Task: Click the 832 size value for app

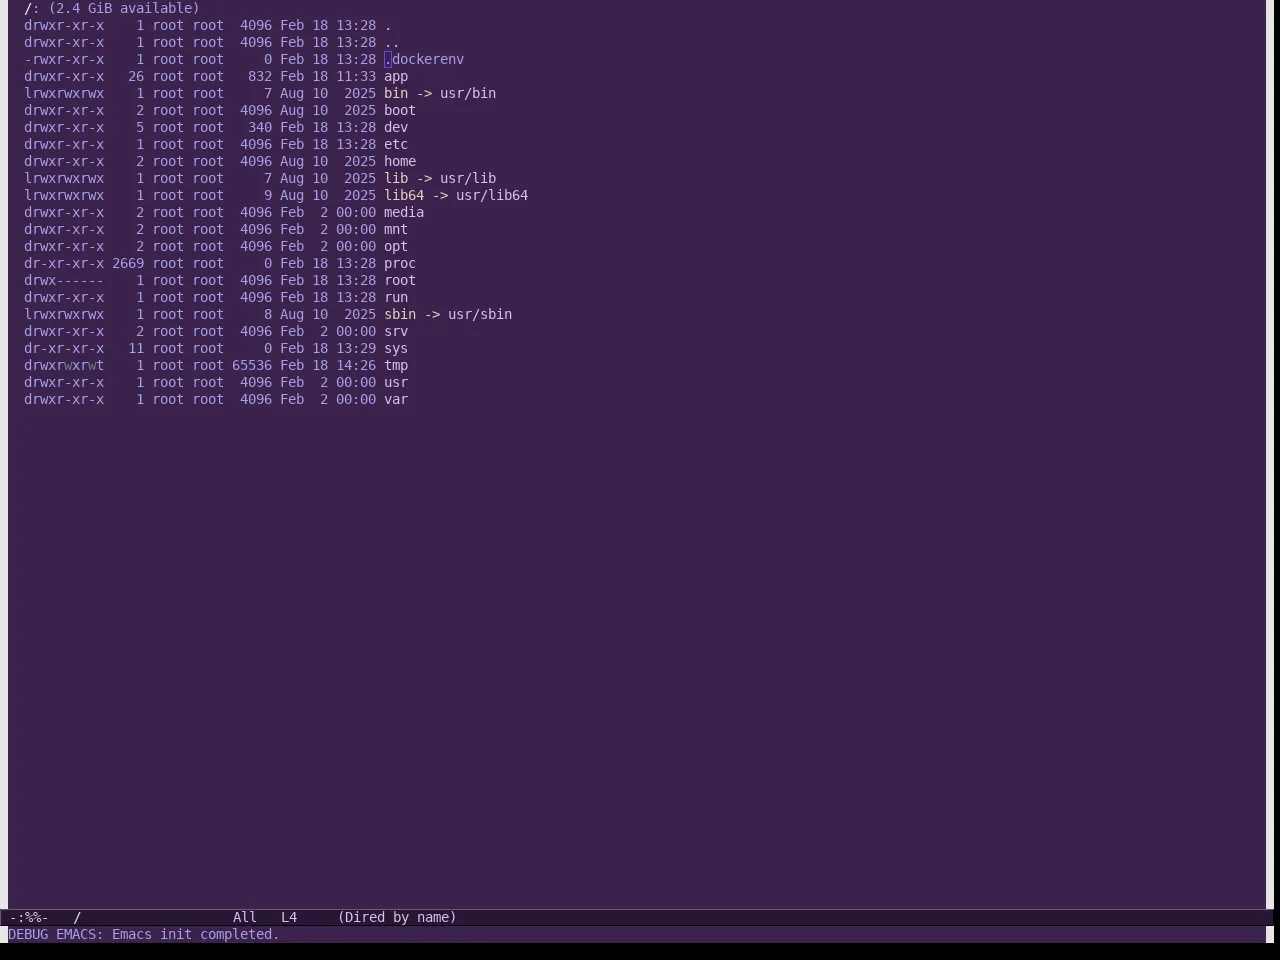Action: click(260, 76)
